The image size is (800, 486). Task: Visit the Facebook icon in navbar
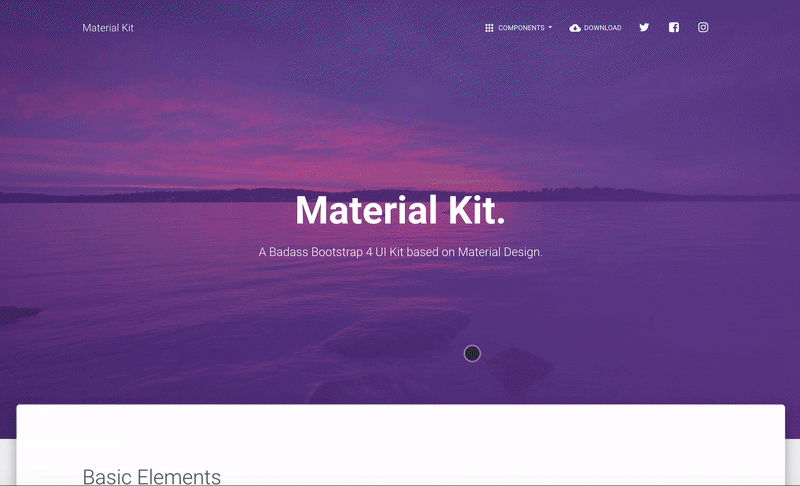coord(673,28)
